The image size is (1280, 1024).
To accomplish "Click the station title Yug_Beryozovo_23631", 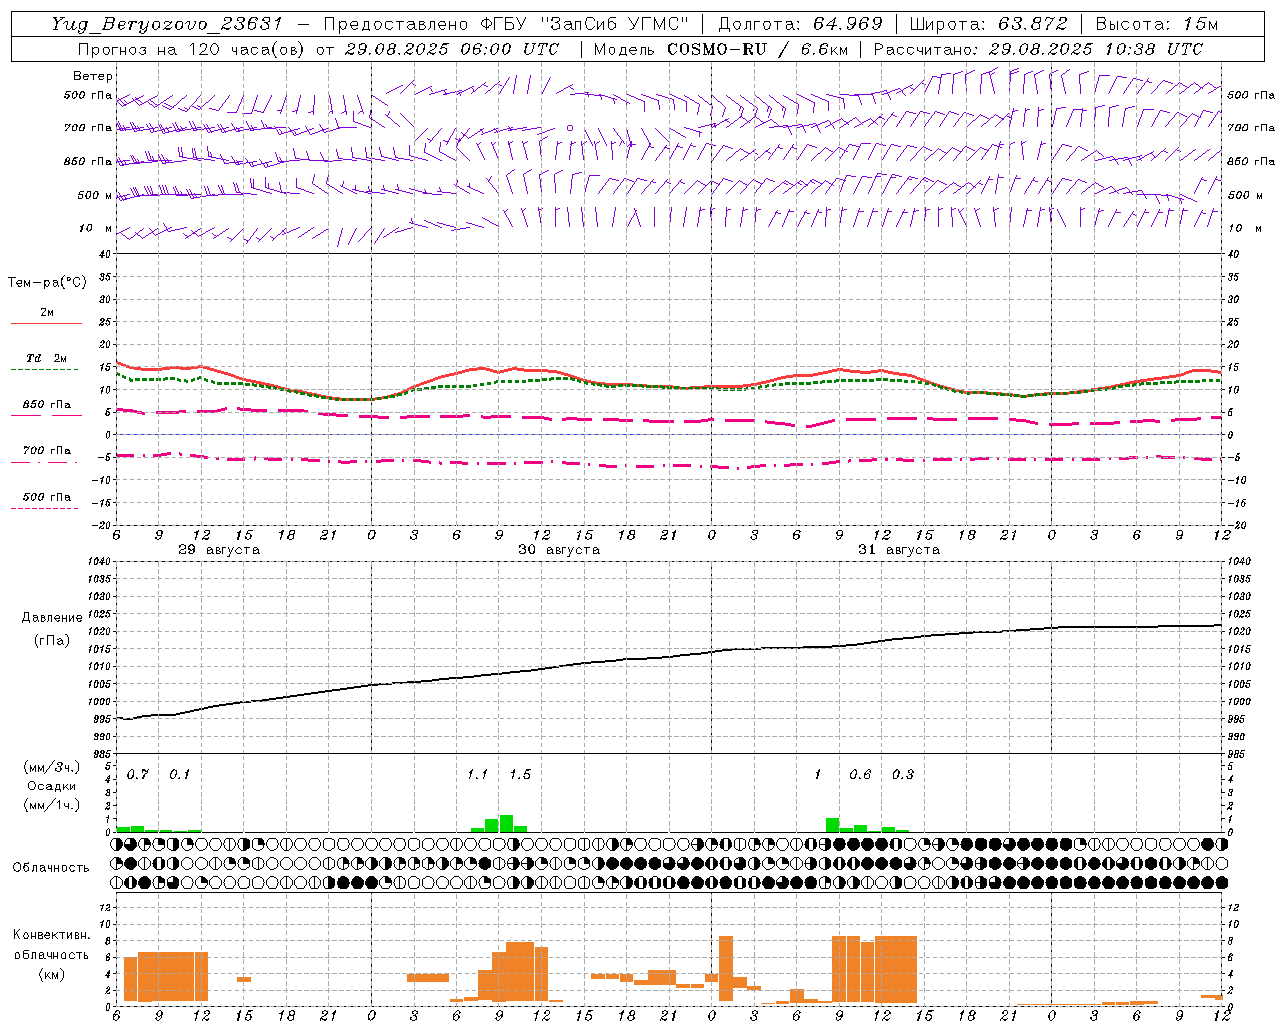I will (x=167, y=24).
